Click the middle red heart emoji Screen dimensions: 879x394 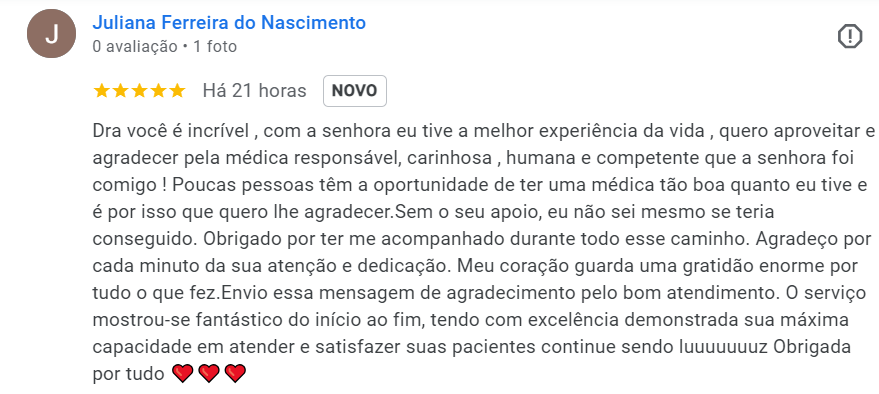[209, 373]
